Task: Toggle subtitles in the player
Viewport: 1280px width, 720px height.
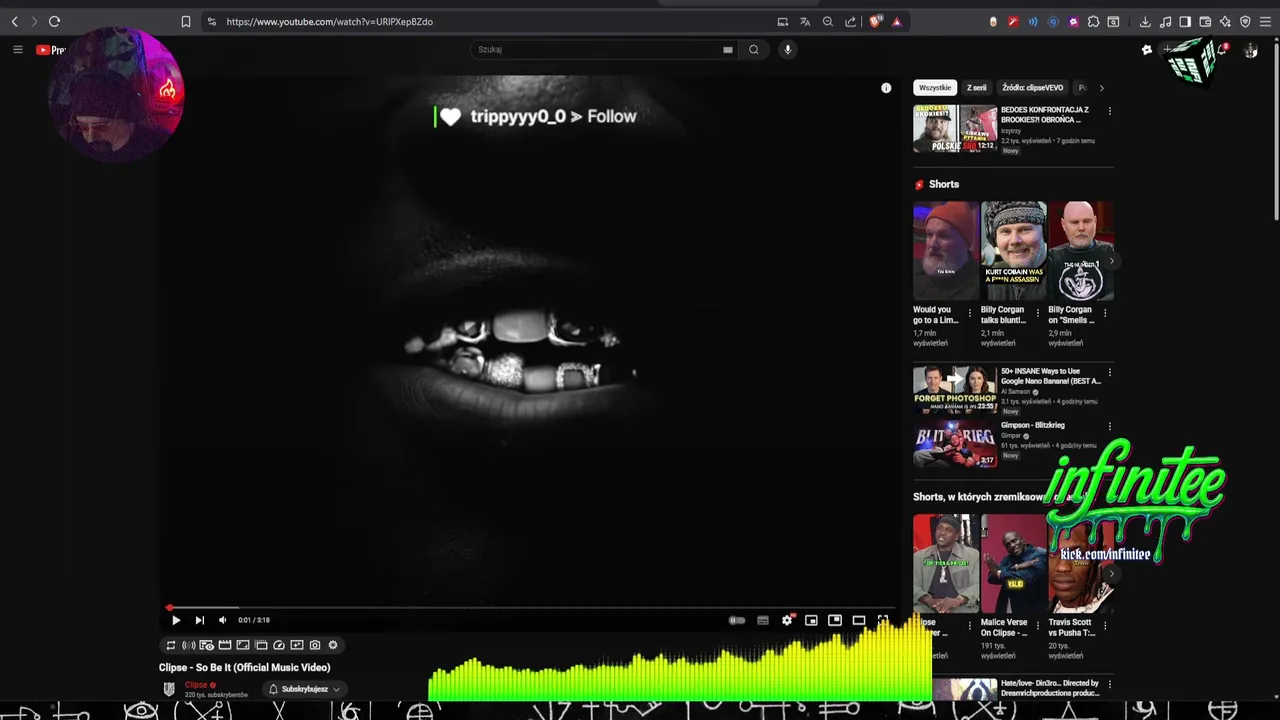Action: coord(763,620)
